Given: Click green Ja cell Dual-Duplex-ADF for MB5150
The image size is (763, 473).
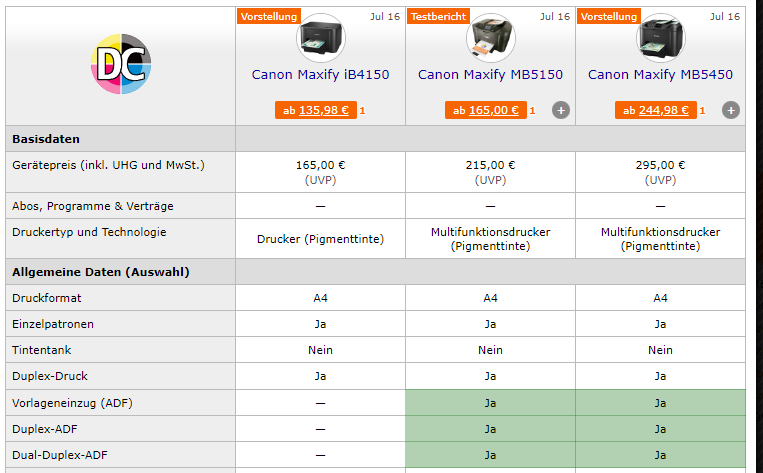Looking at the screenshot, I should click(490, 455).
